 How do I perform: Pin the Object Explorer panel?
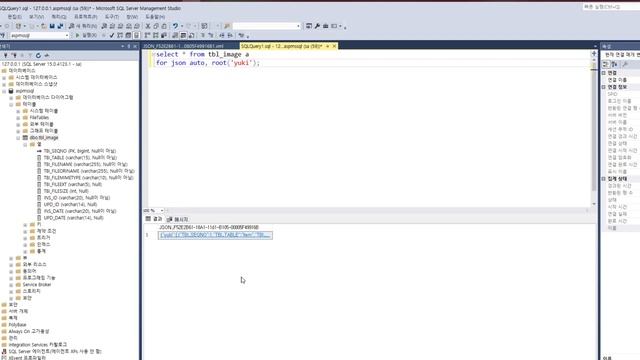(x=129, y=46)
